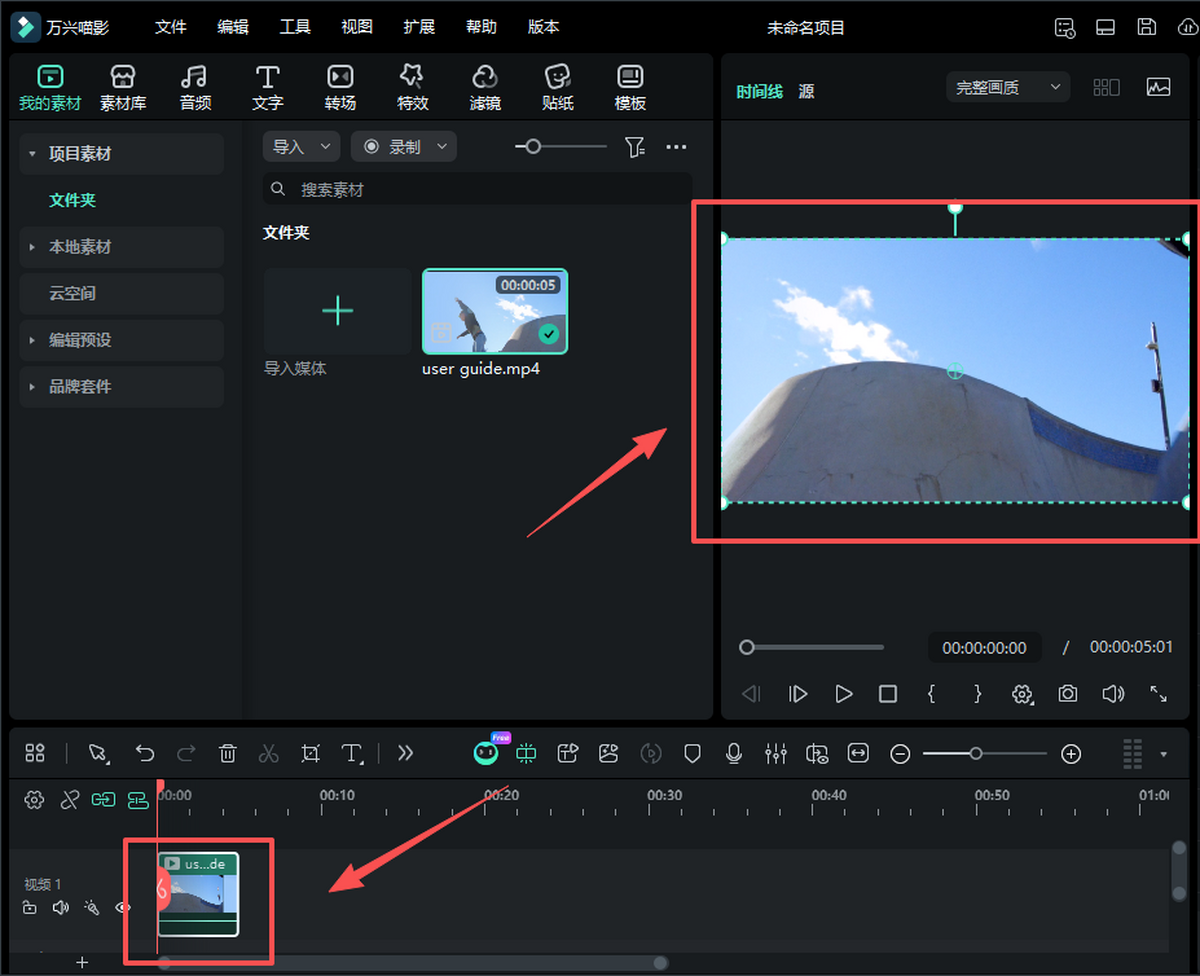The height and width of the screenshot is (976, 1200).
Task: Click the filter funnel icon in media panel
Action: pyautogui.click(x=634, y=147)
